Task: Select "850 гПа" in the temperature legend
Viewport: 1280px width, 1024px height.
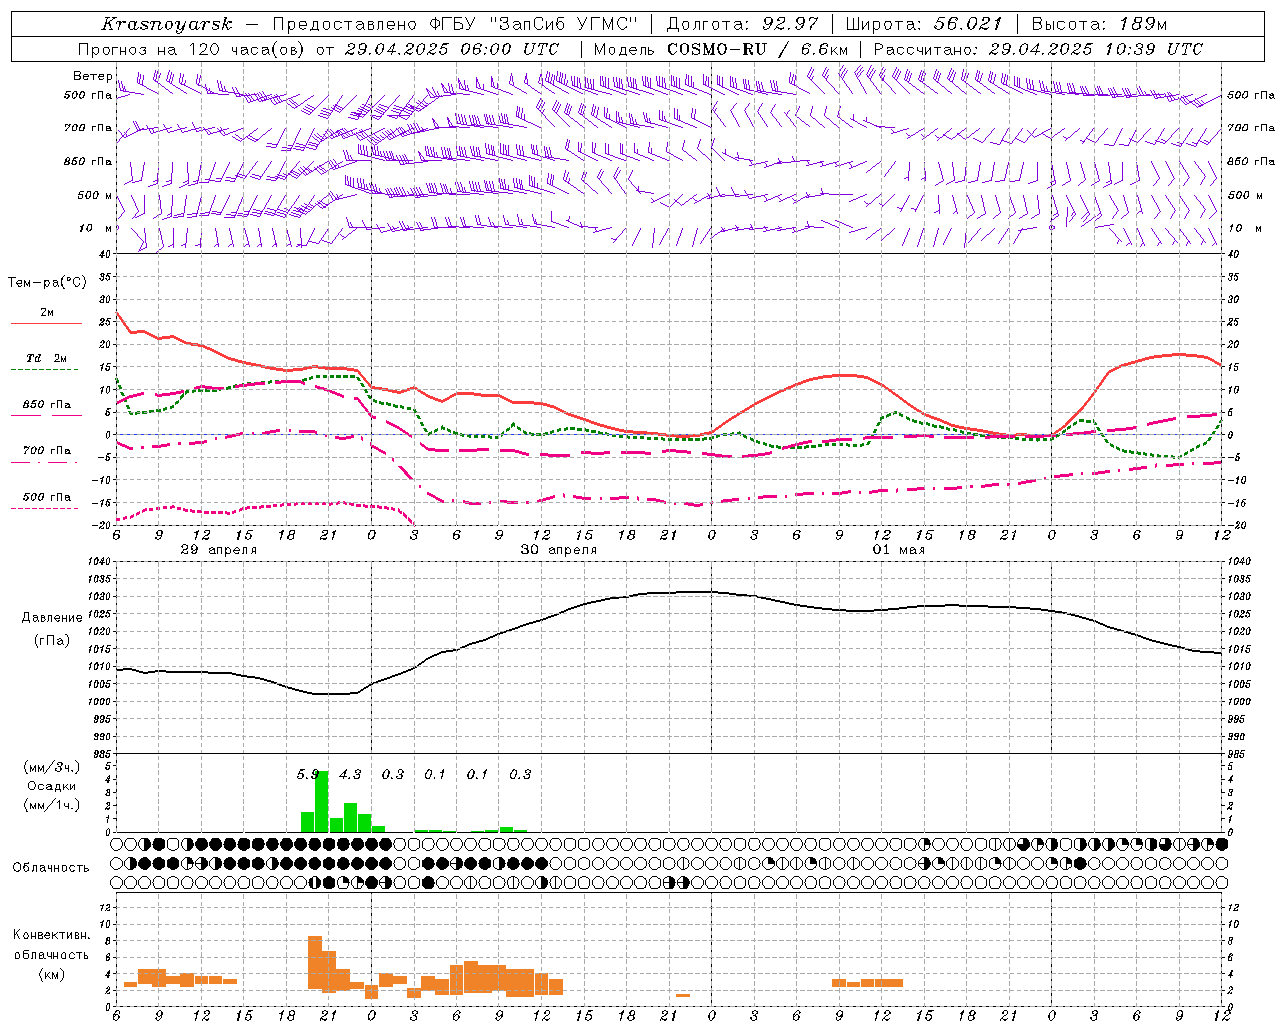Action: [47, 405]
